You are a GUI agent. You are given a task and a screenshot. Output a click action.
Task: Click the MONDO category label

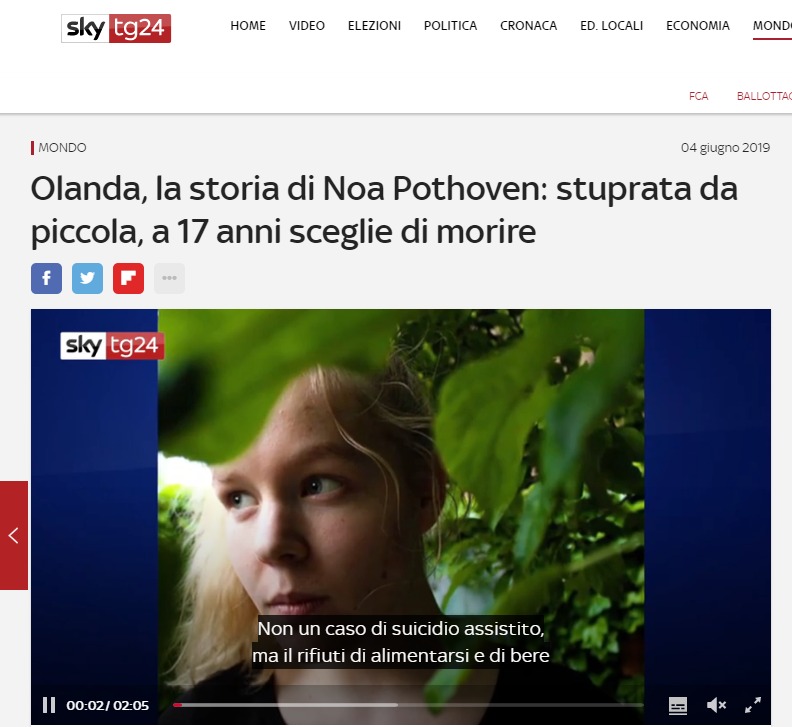tap(62, 148)
